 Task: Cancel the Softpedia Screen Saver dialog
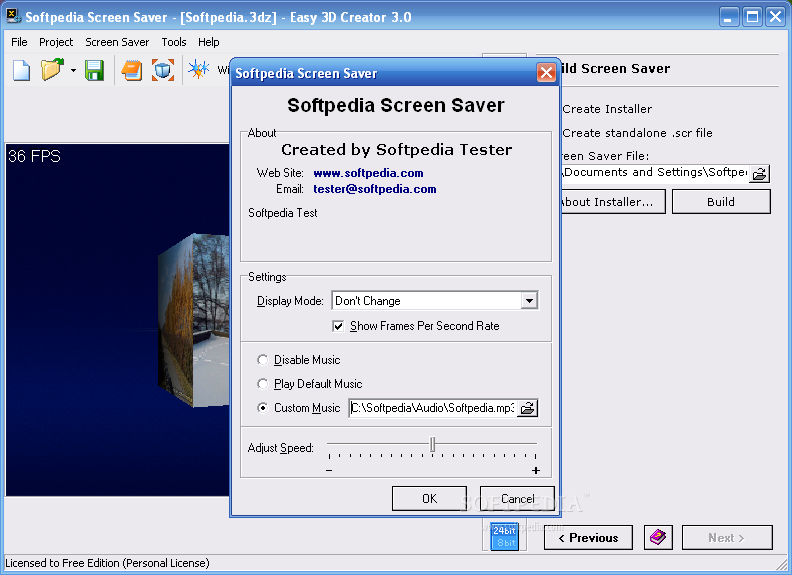click(x=517, y=499)
